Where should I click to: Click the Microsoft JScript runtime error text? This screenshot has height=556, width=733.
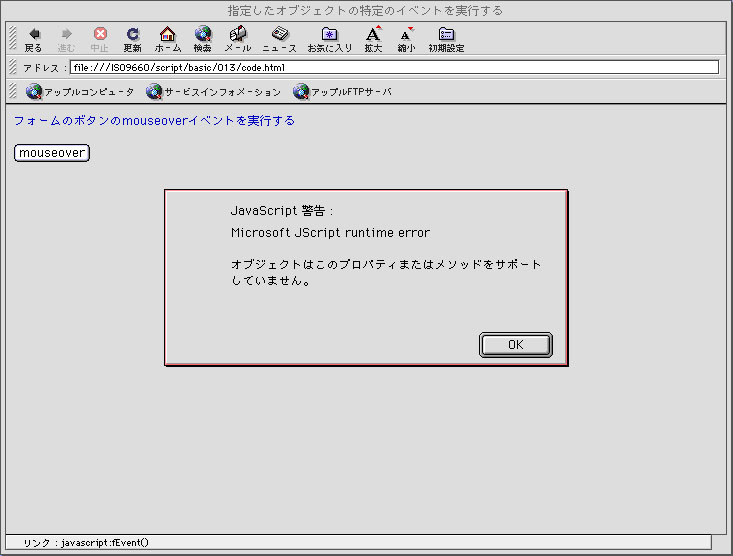(x=331, y=232)
